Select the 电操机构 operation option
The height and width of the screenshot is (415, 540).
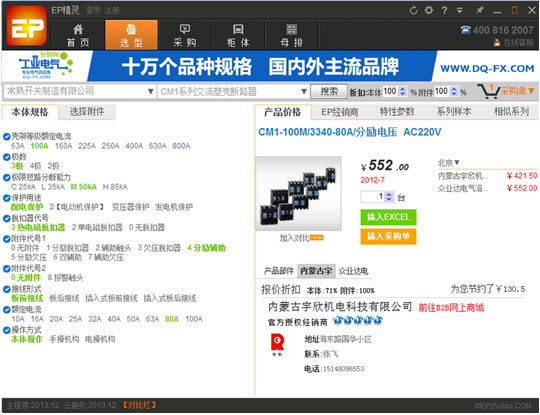[x=100, y=339]
